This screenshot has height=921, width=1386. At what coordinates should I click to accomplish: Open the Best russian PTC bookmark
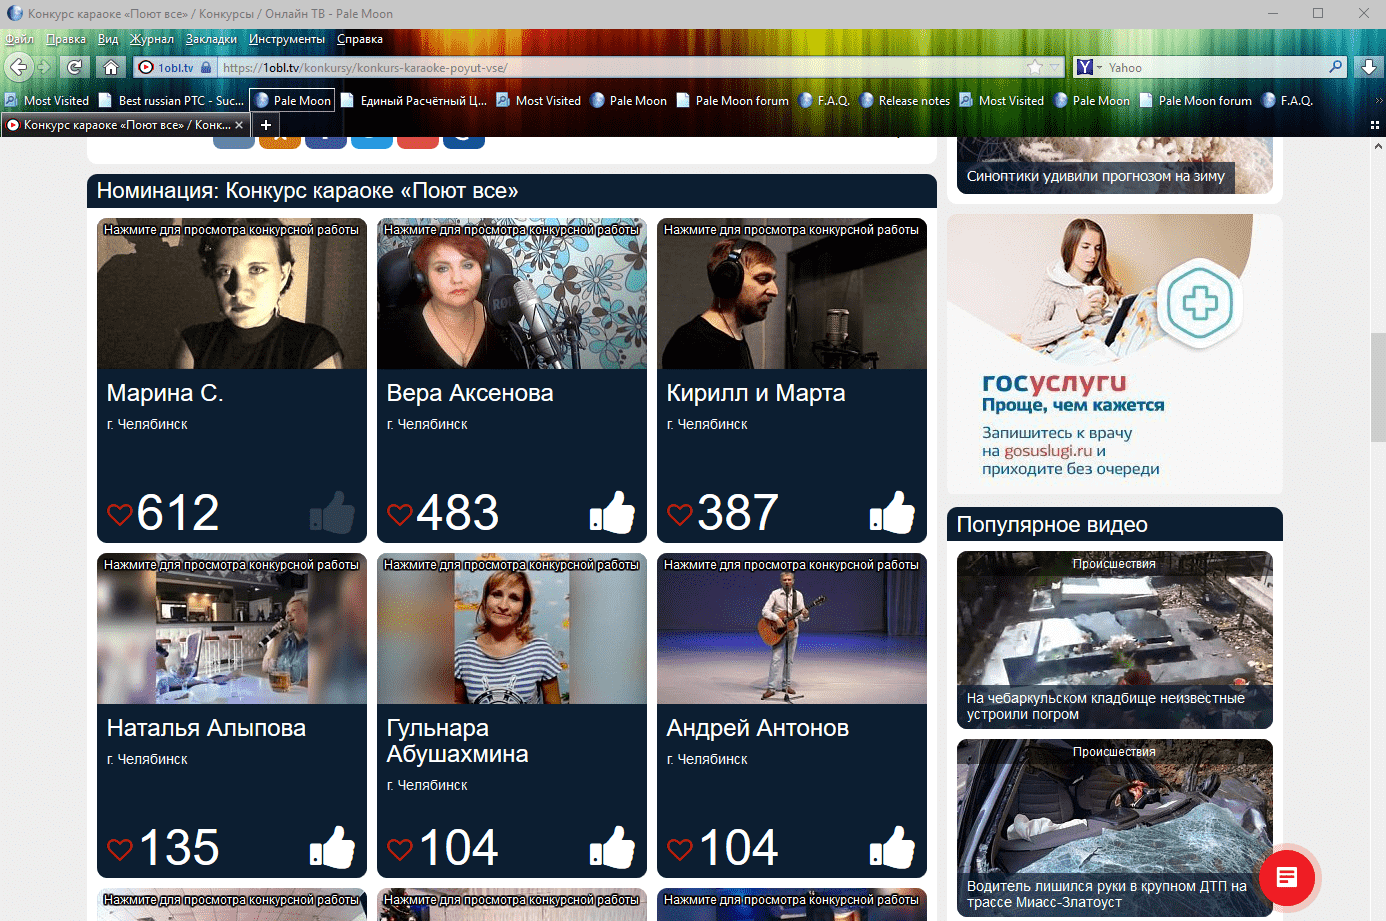tap(171, 100)
